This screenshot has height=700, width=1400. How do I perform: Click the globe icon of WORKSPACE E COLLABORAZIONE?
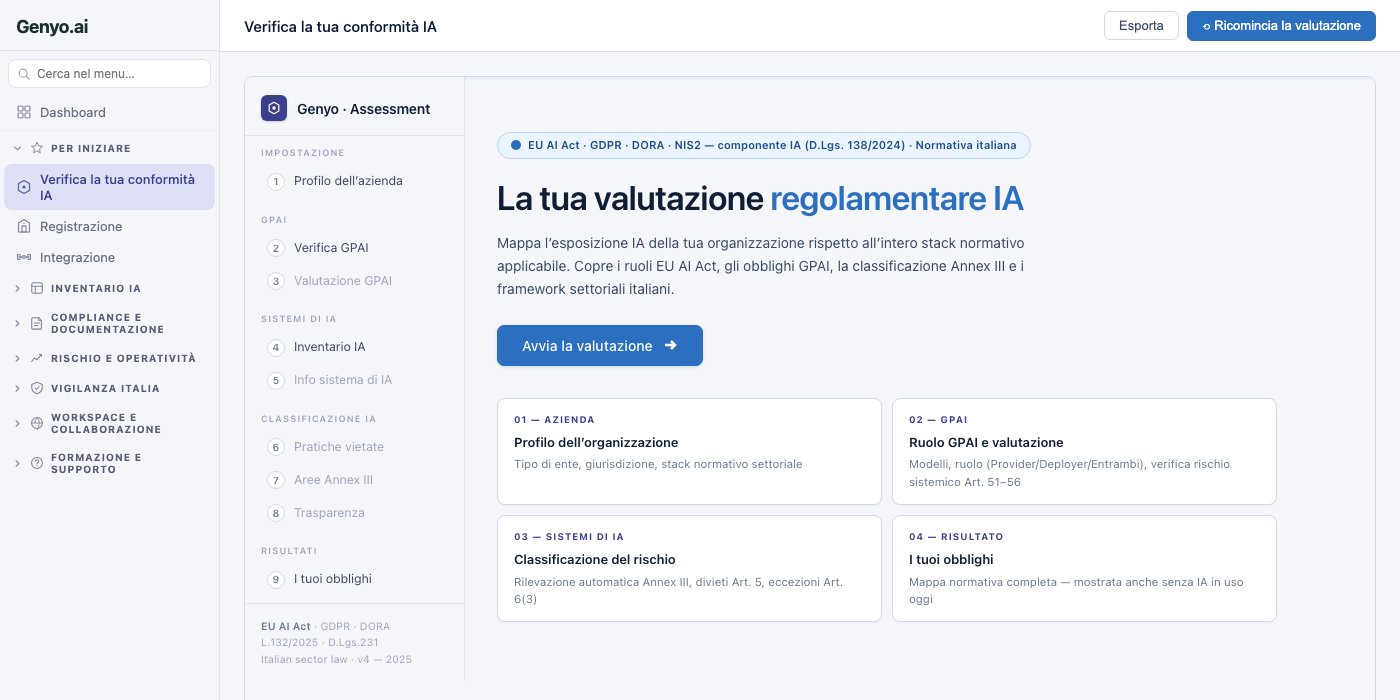coord(37,423)
